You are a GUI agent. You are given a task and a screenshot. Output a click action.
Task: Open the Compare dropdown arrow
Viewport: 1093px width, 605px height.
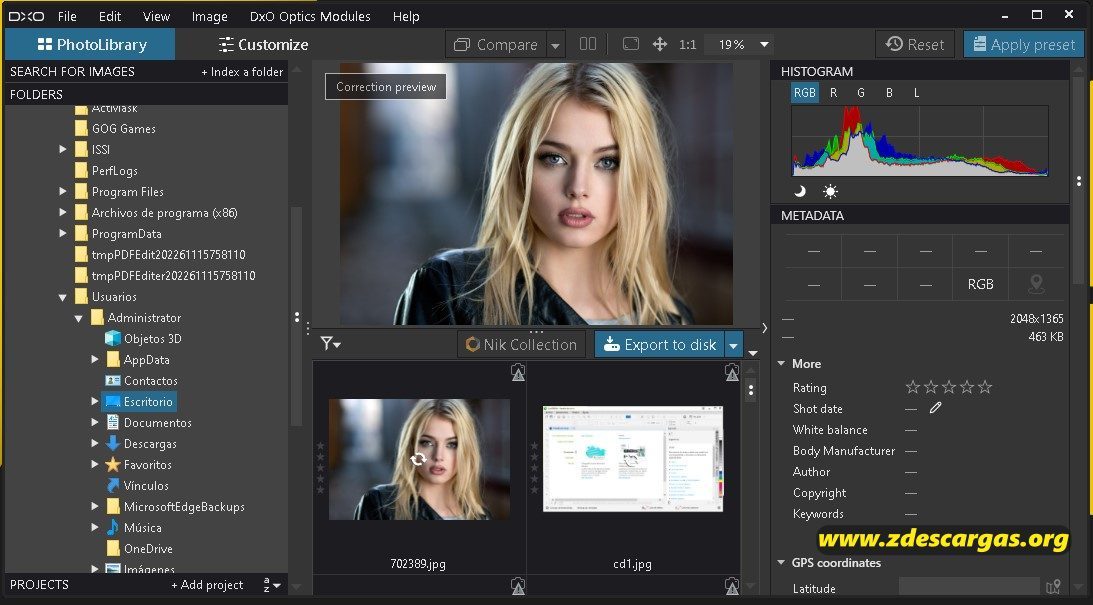[556, 45]
